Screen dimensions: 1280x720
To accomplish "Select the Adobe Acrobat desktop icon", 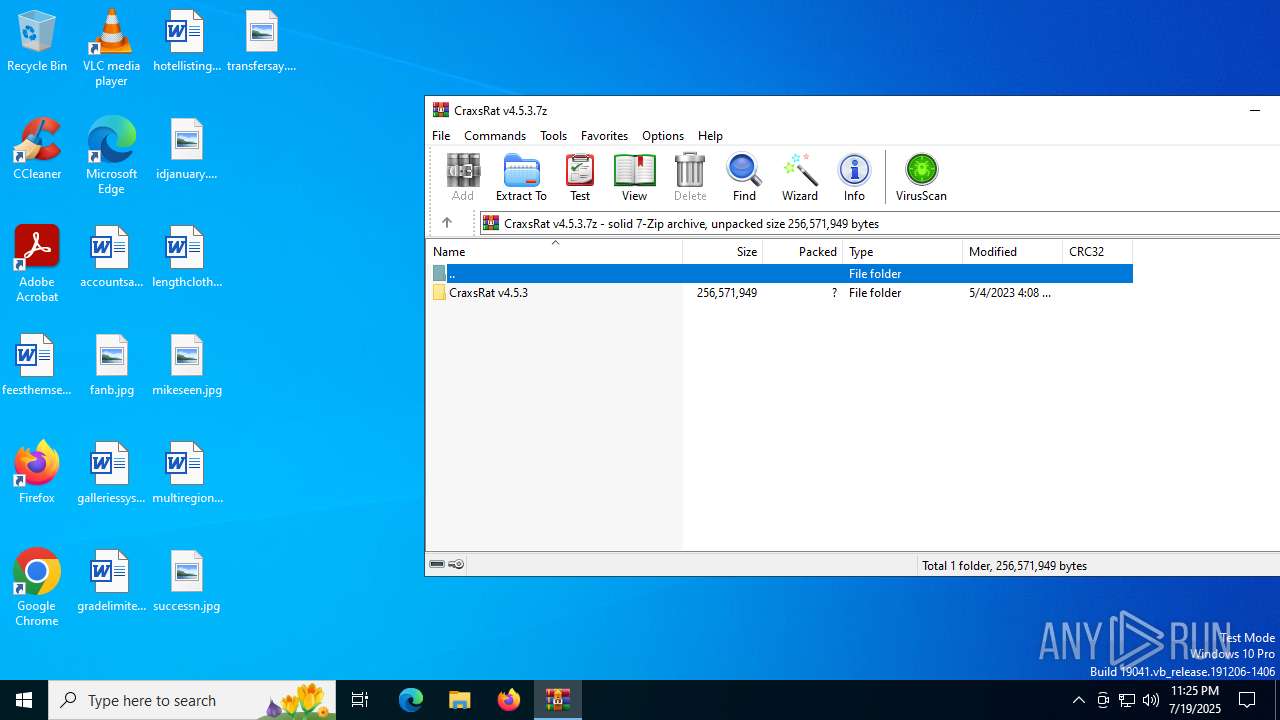I will click(37, 263).
